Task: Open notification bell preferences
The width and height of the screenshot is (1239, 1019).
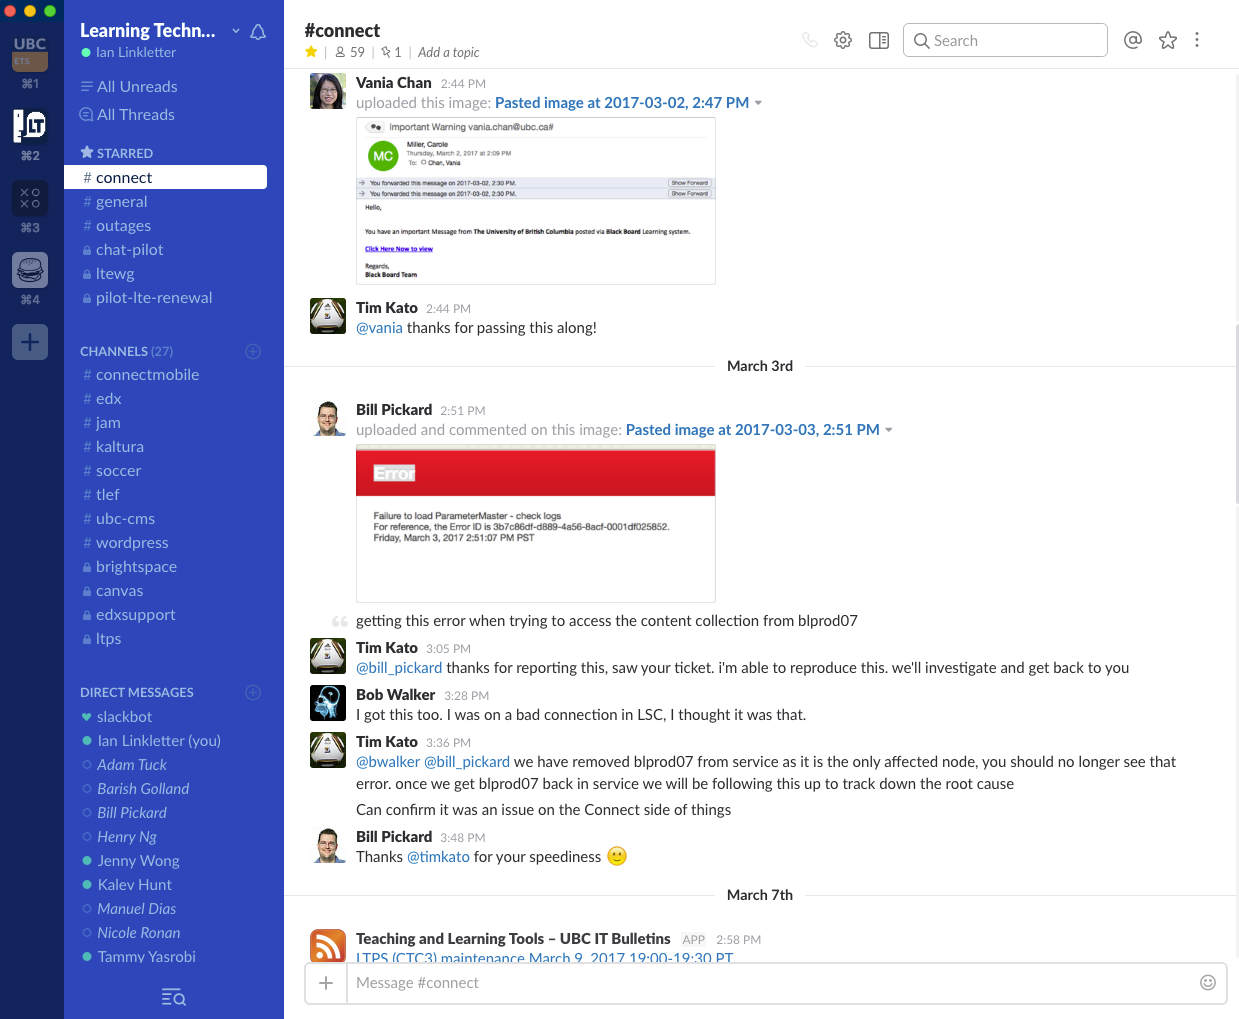Action: [x=258, y=32]
